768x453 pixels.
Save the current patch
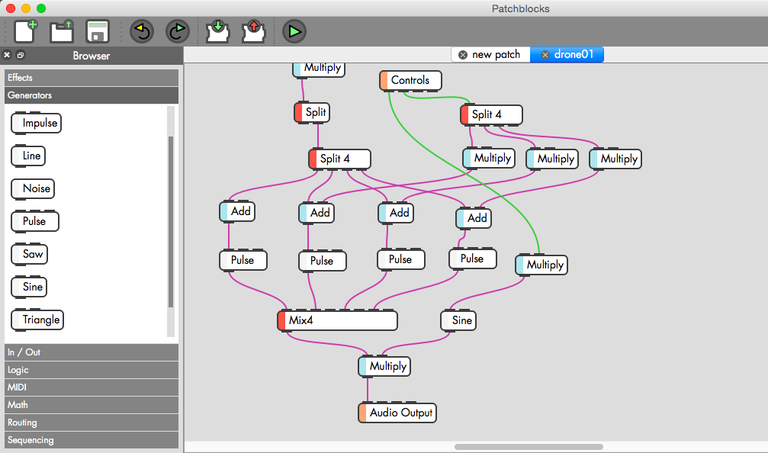[x=97, y=31]
